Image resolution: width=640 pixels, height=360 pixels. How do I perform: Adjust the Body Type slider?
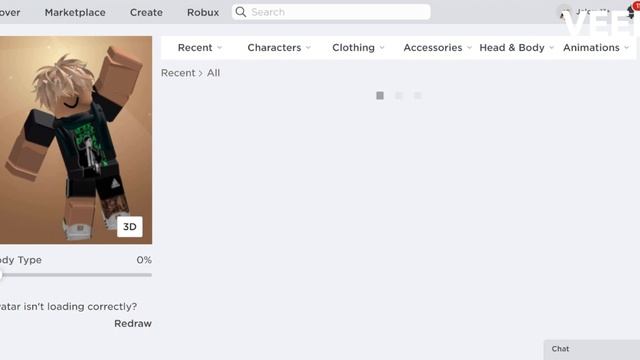pyautogui.click(x=76, y=275)
